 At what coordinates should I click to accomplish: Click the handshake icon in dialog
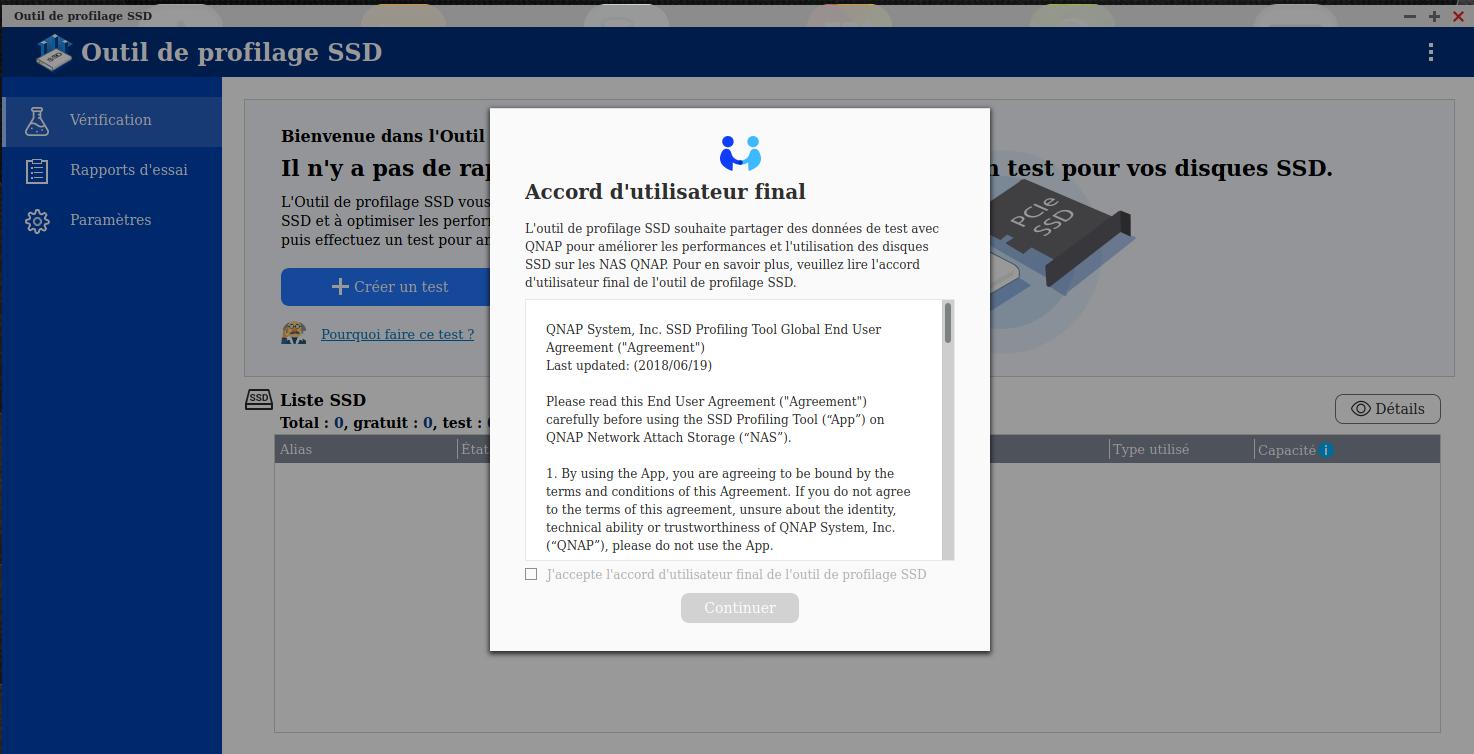(x=740, y=153)
